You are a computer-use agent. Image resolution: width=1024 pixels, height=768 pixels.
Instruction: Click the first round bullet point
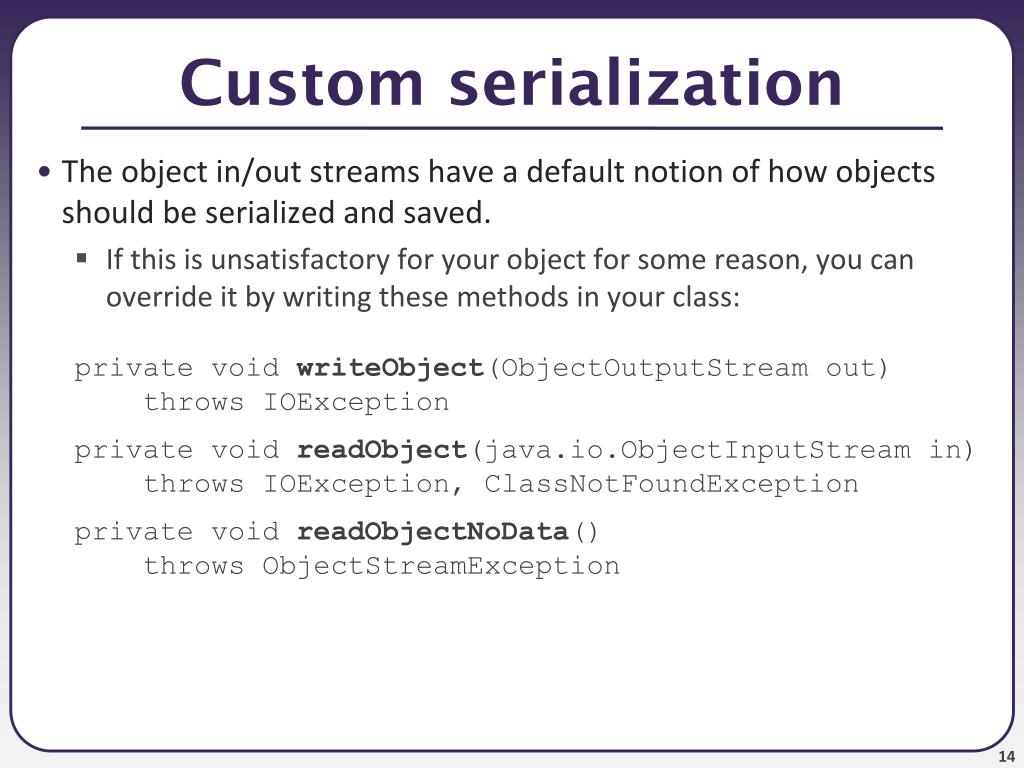tap(44, 172)
